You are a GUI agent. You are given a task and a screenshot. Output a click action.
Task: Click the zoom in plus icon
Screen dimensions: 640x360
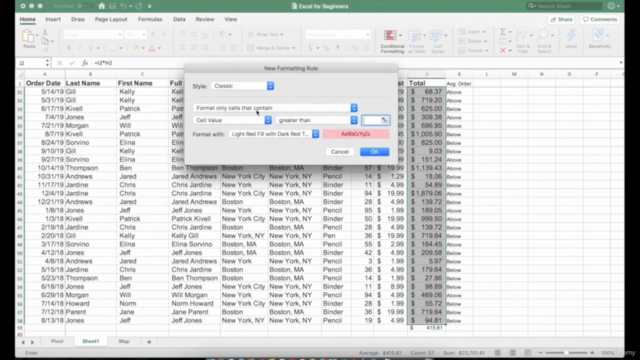pyautogui.click(x=592, y=353)
